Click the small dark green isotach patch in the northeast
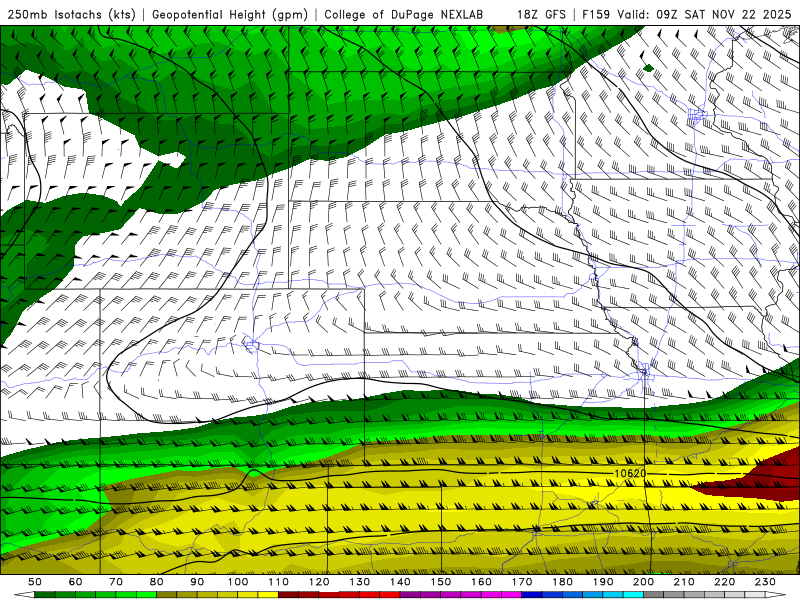The width and height of the screenshot is (800, 600). point(648,68)
